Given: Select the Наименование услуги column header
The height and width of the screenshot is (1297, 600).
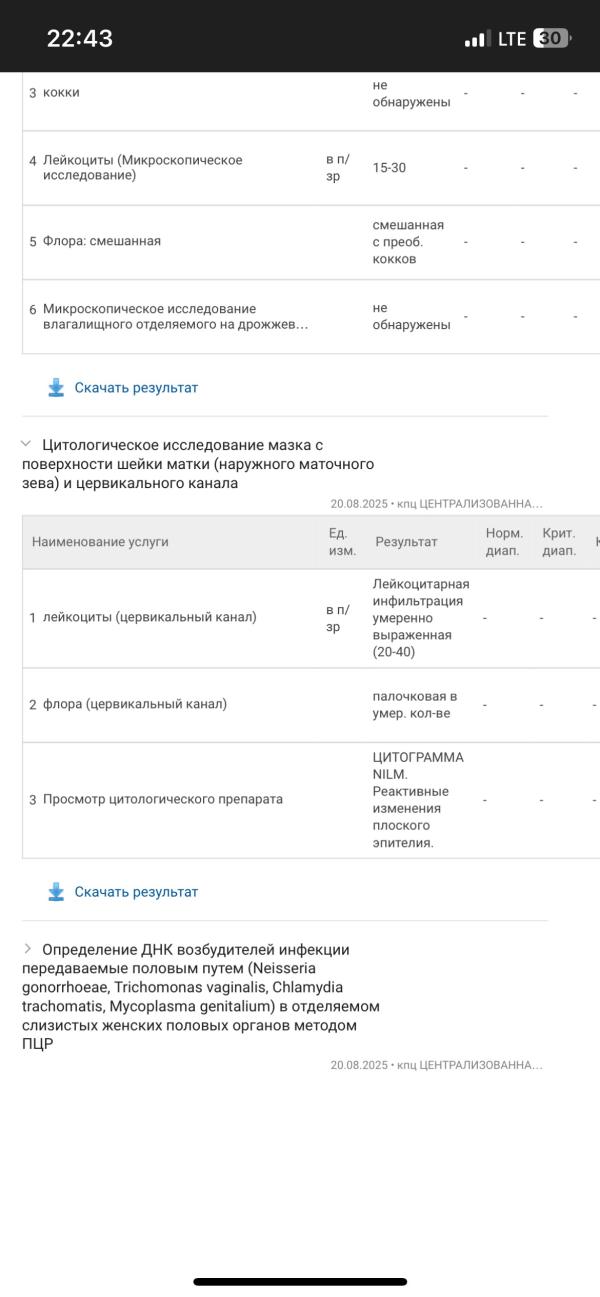Looking at the screenshot, I should 100,542.
